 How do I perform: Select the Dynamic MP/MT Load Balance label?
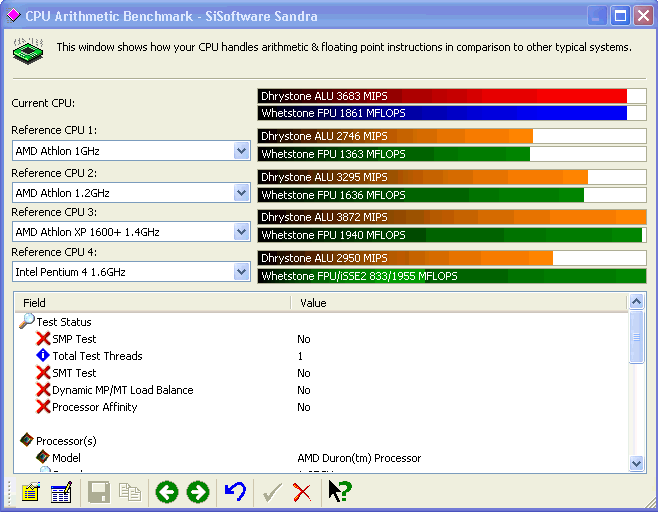[123, 390]
